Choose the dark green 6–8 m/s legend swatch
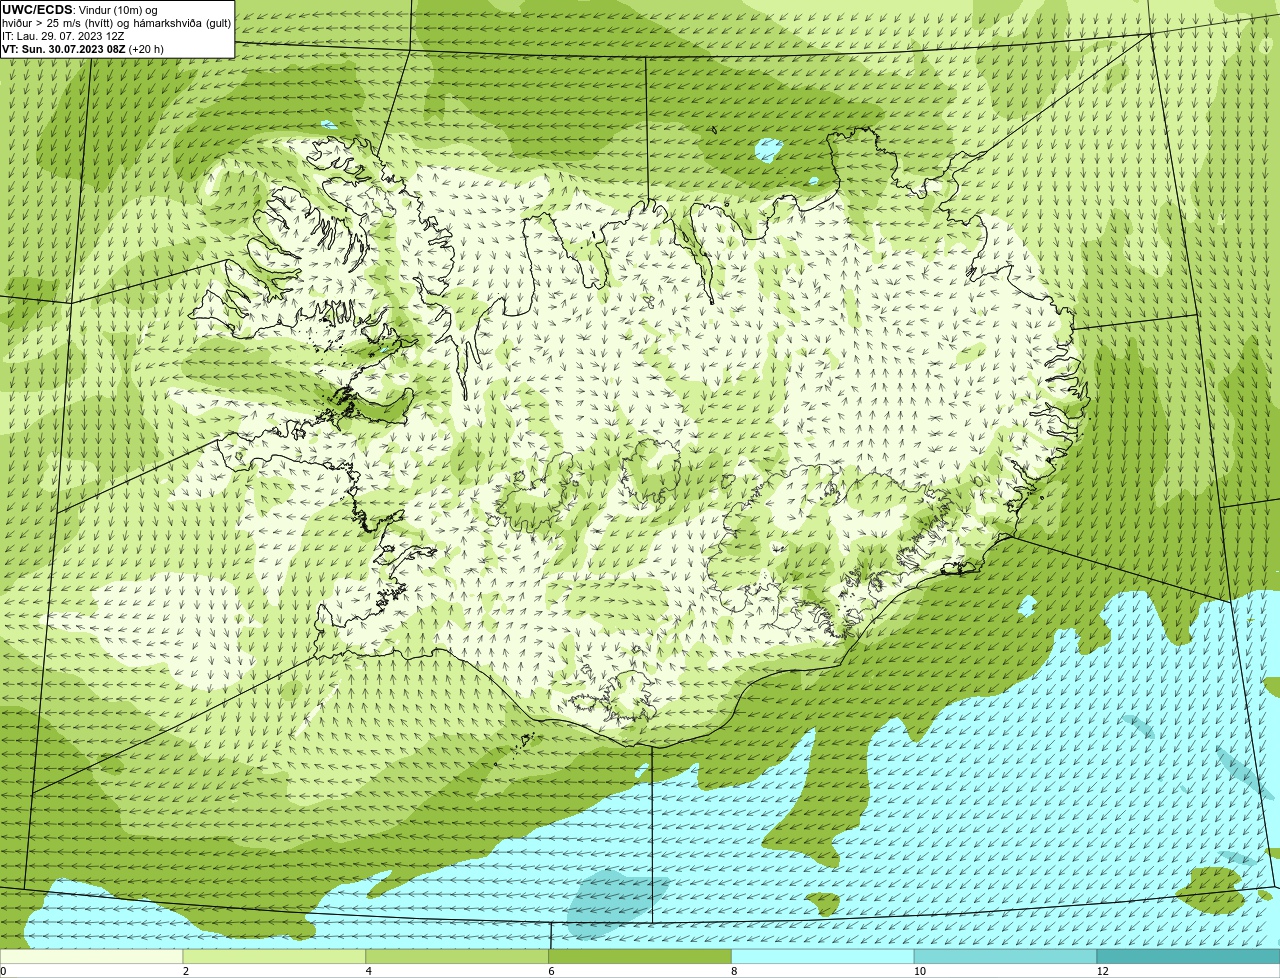 [640, 957]
